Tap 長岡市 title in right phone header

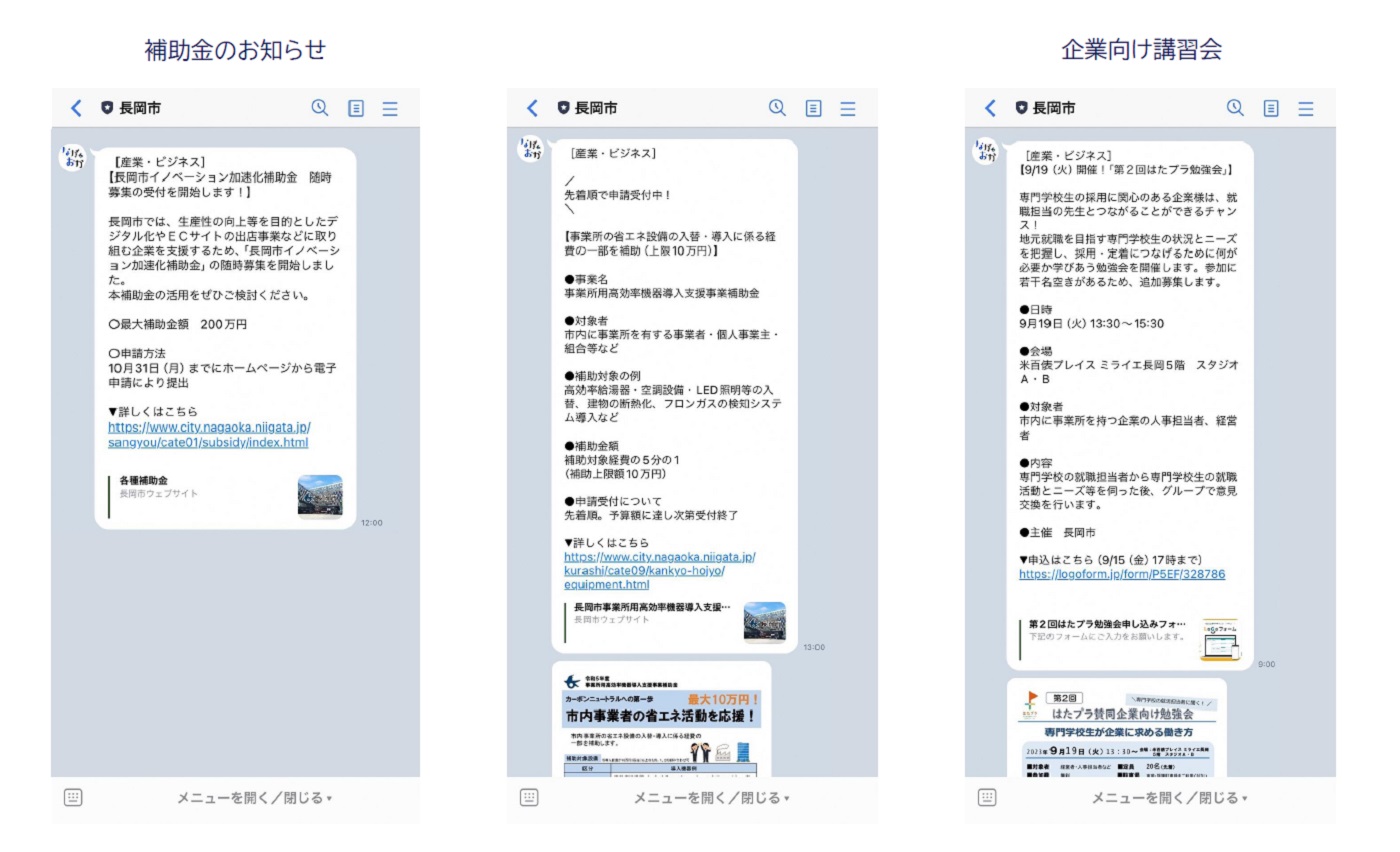point(1054,108)
